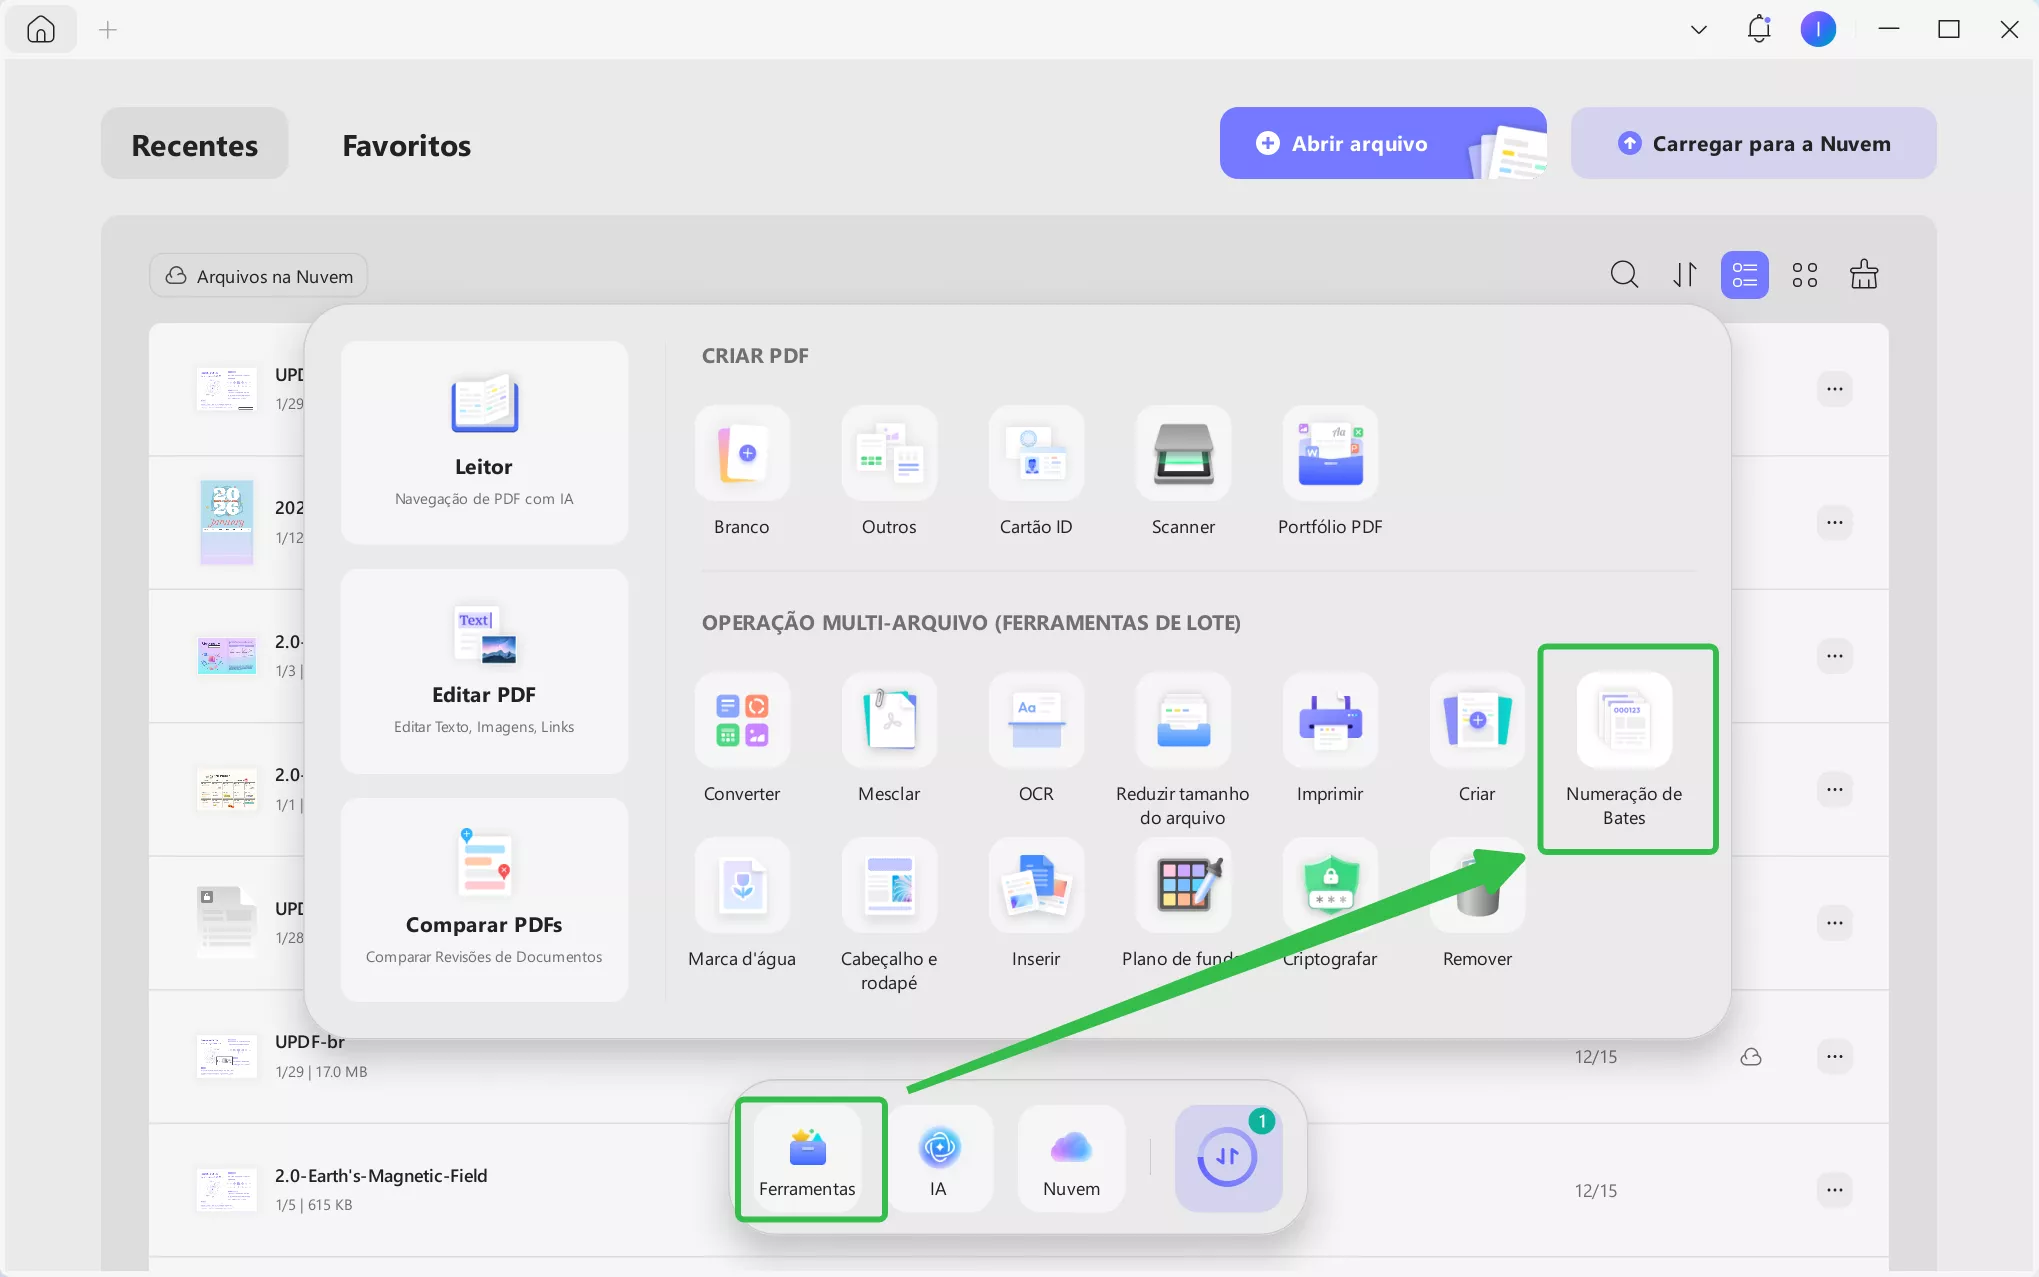Switch to grid thumbnail view

(1804, 275)
